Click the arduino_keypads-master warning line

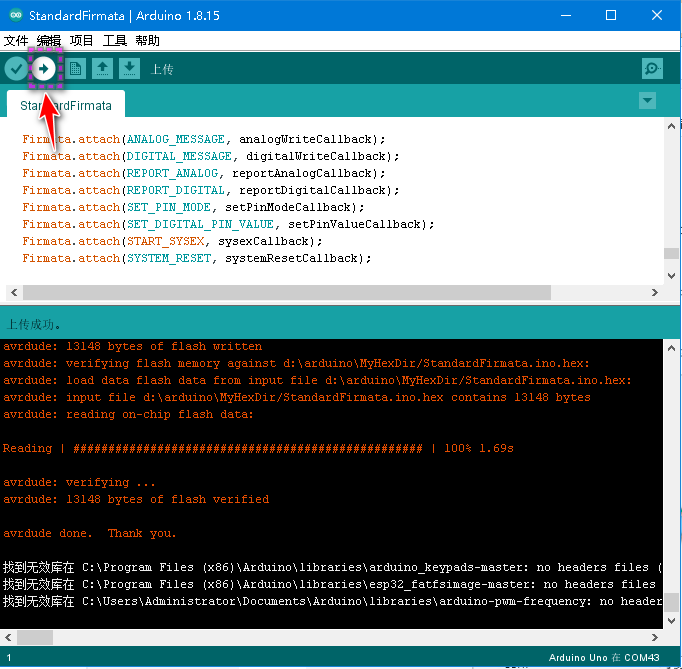pyautogui.click(x=332, y=567)
